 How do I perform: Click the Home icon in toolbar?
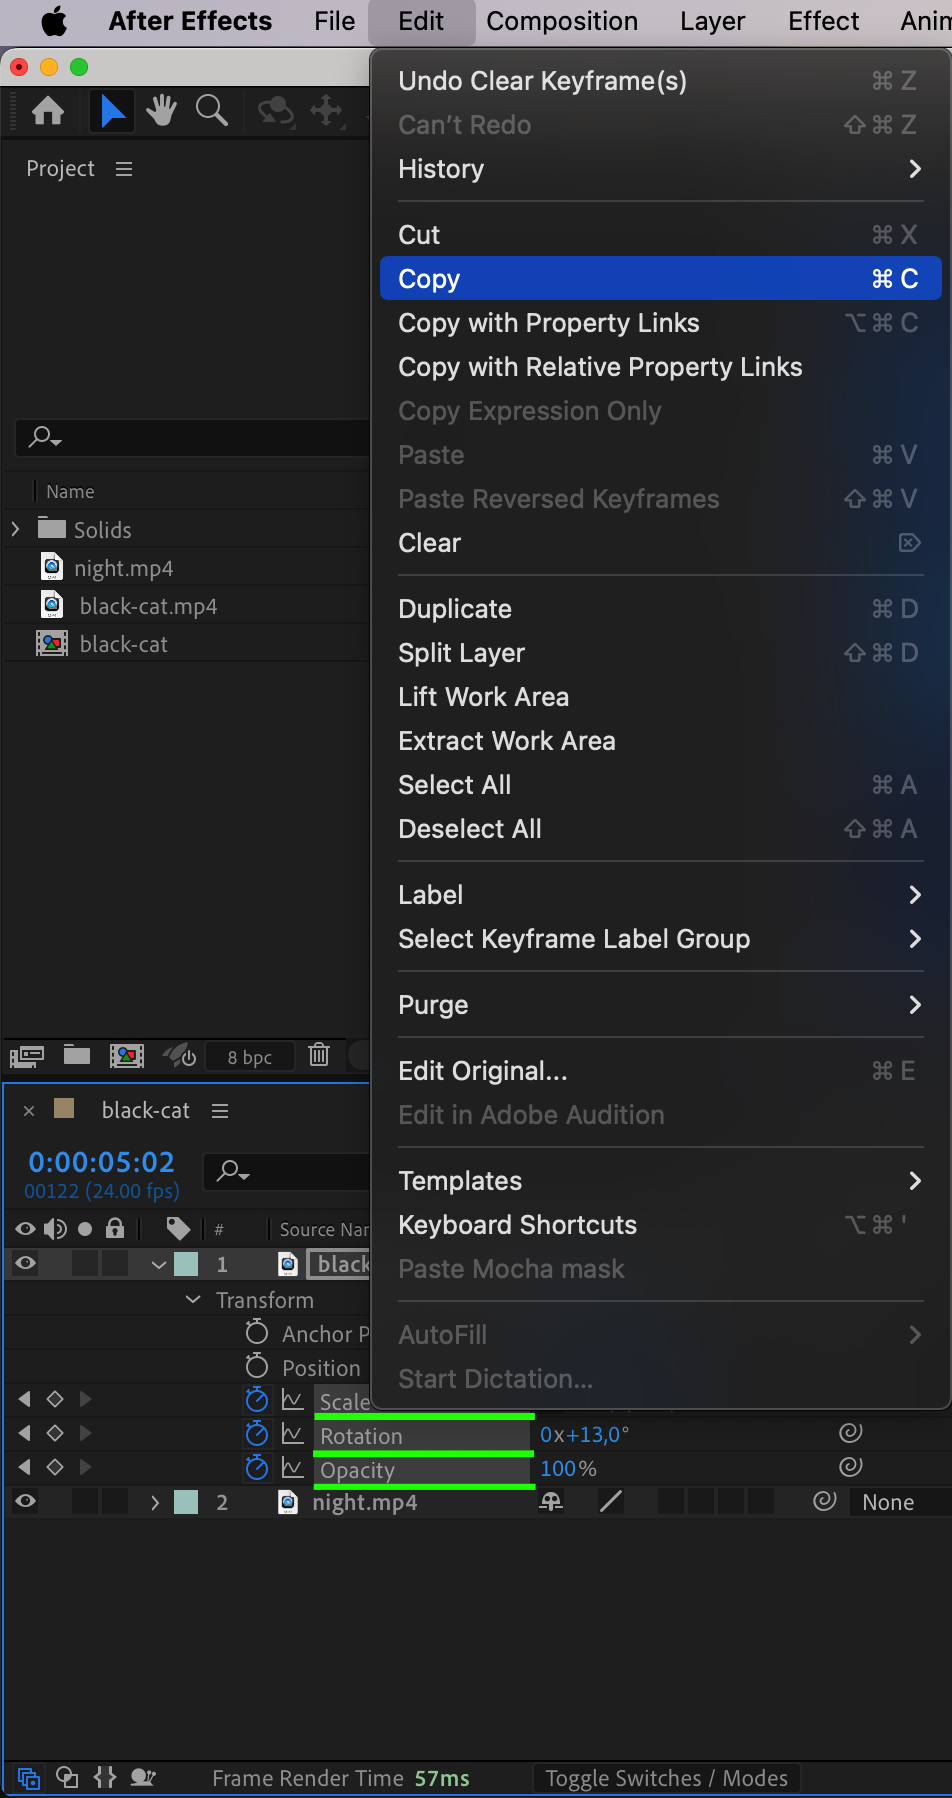48,110
